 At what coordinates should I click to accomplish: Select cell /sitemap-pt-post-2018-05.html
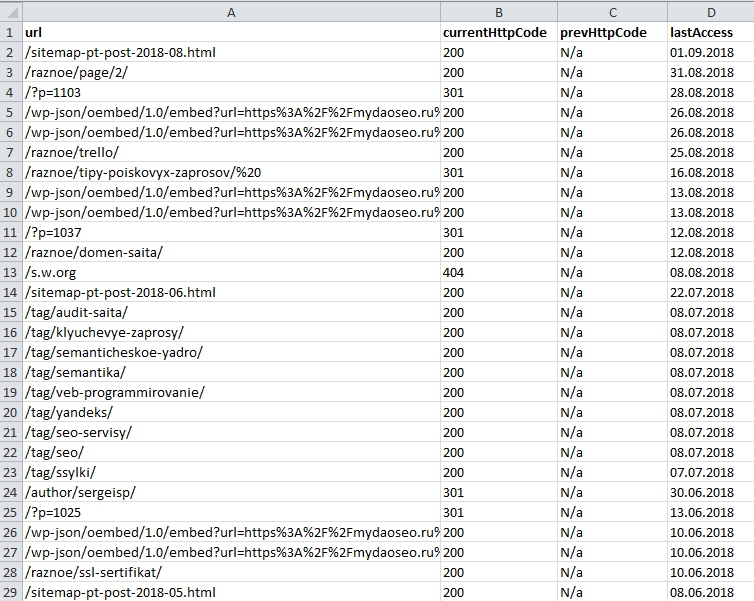tap(231, 592)
